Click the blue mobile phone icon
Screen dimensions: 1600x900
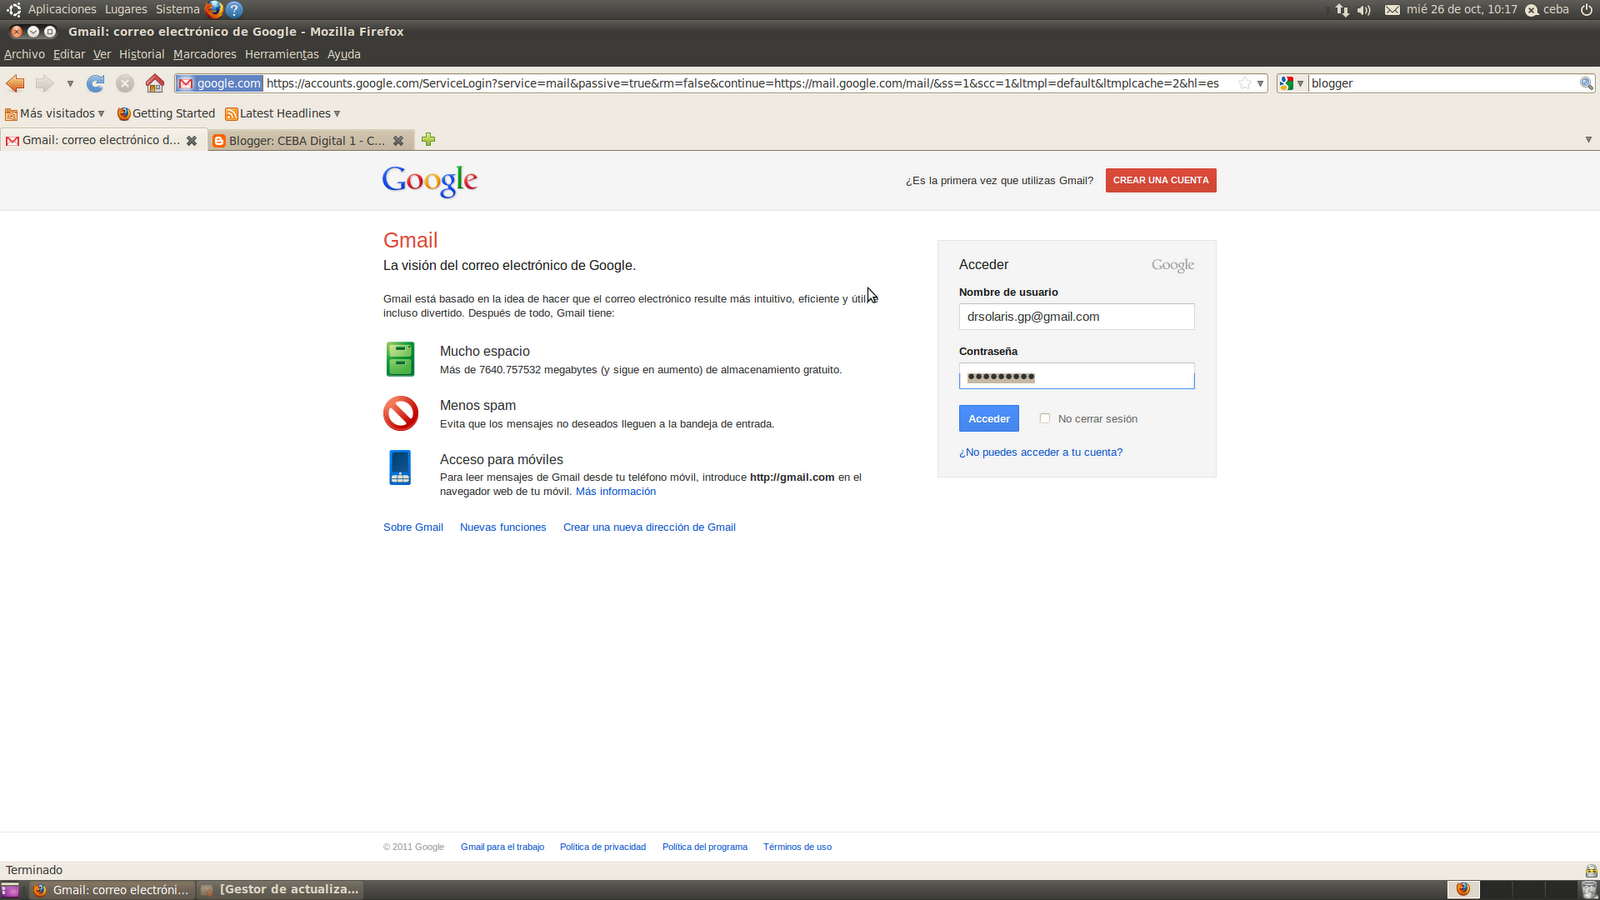point(400,467)
